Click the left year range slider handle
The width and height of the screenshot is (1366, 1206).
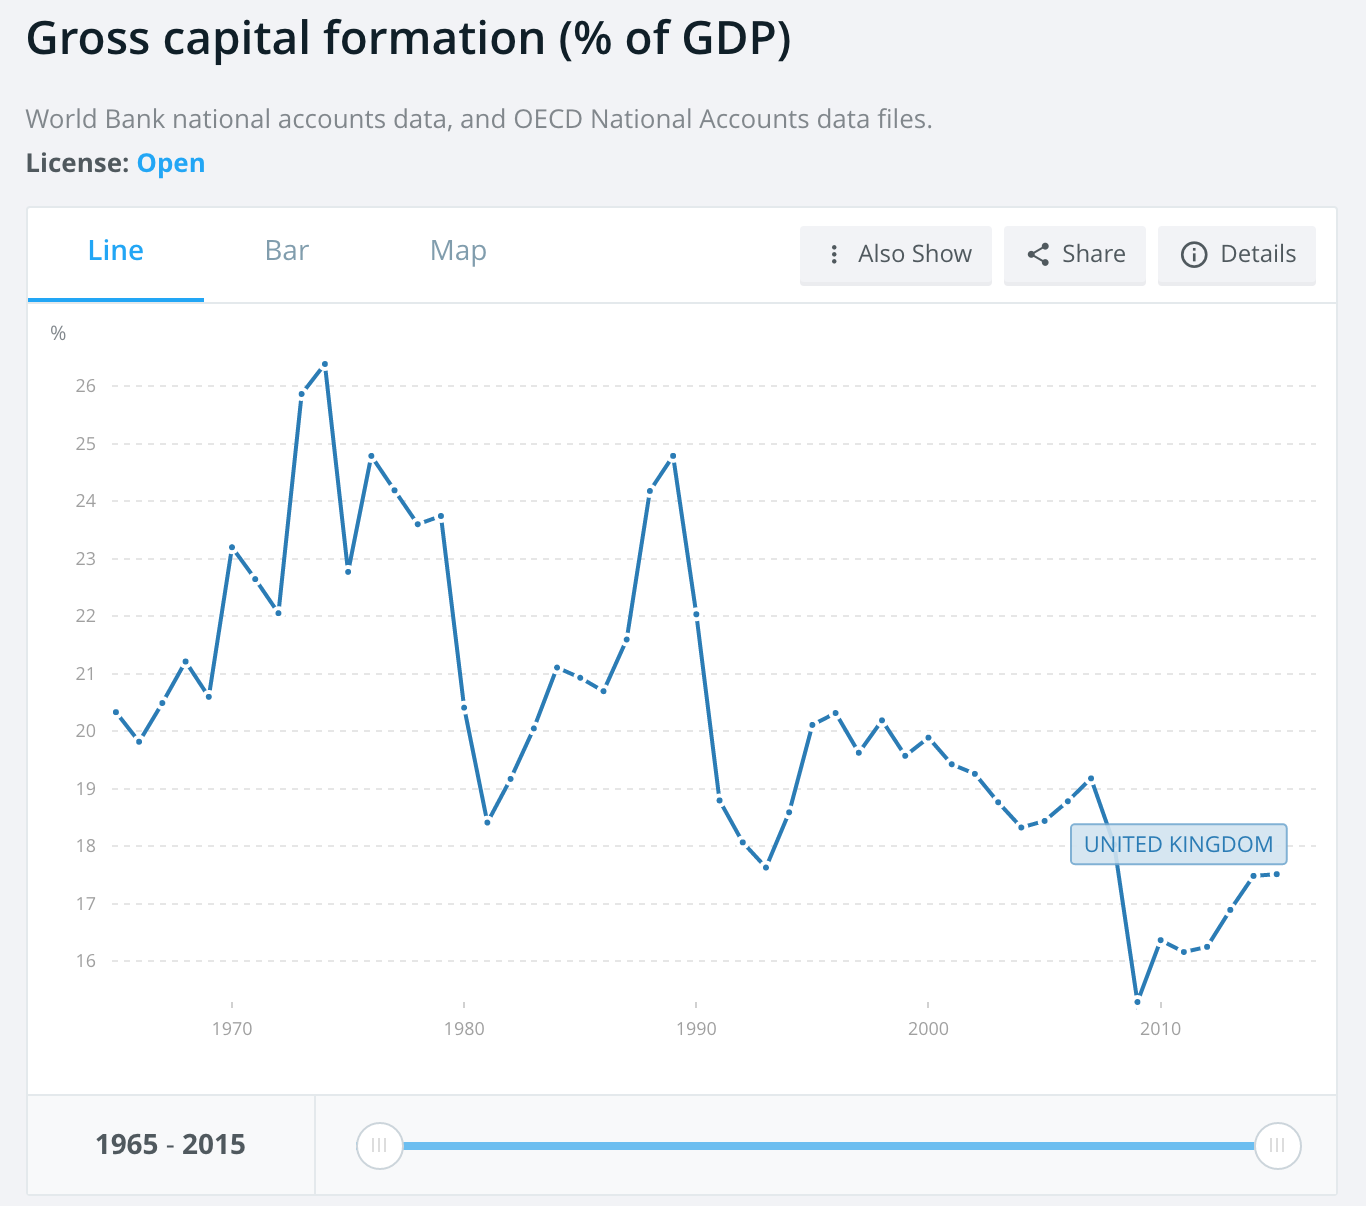point(379,1146)
